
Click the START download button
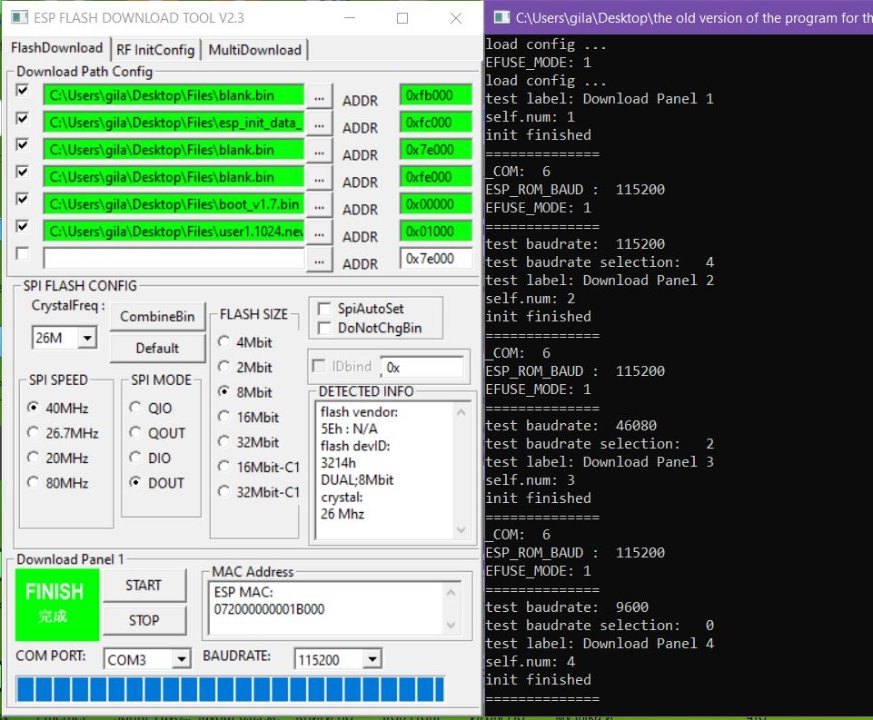[x=144, y=586]
